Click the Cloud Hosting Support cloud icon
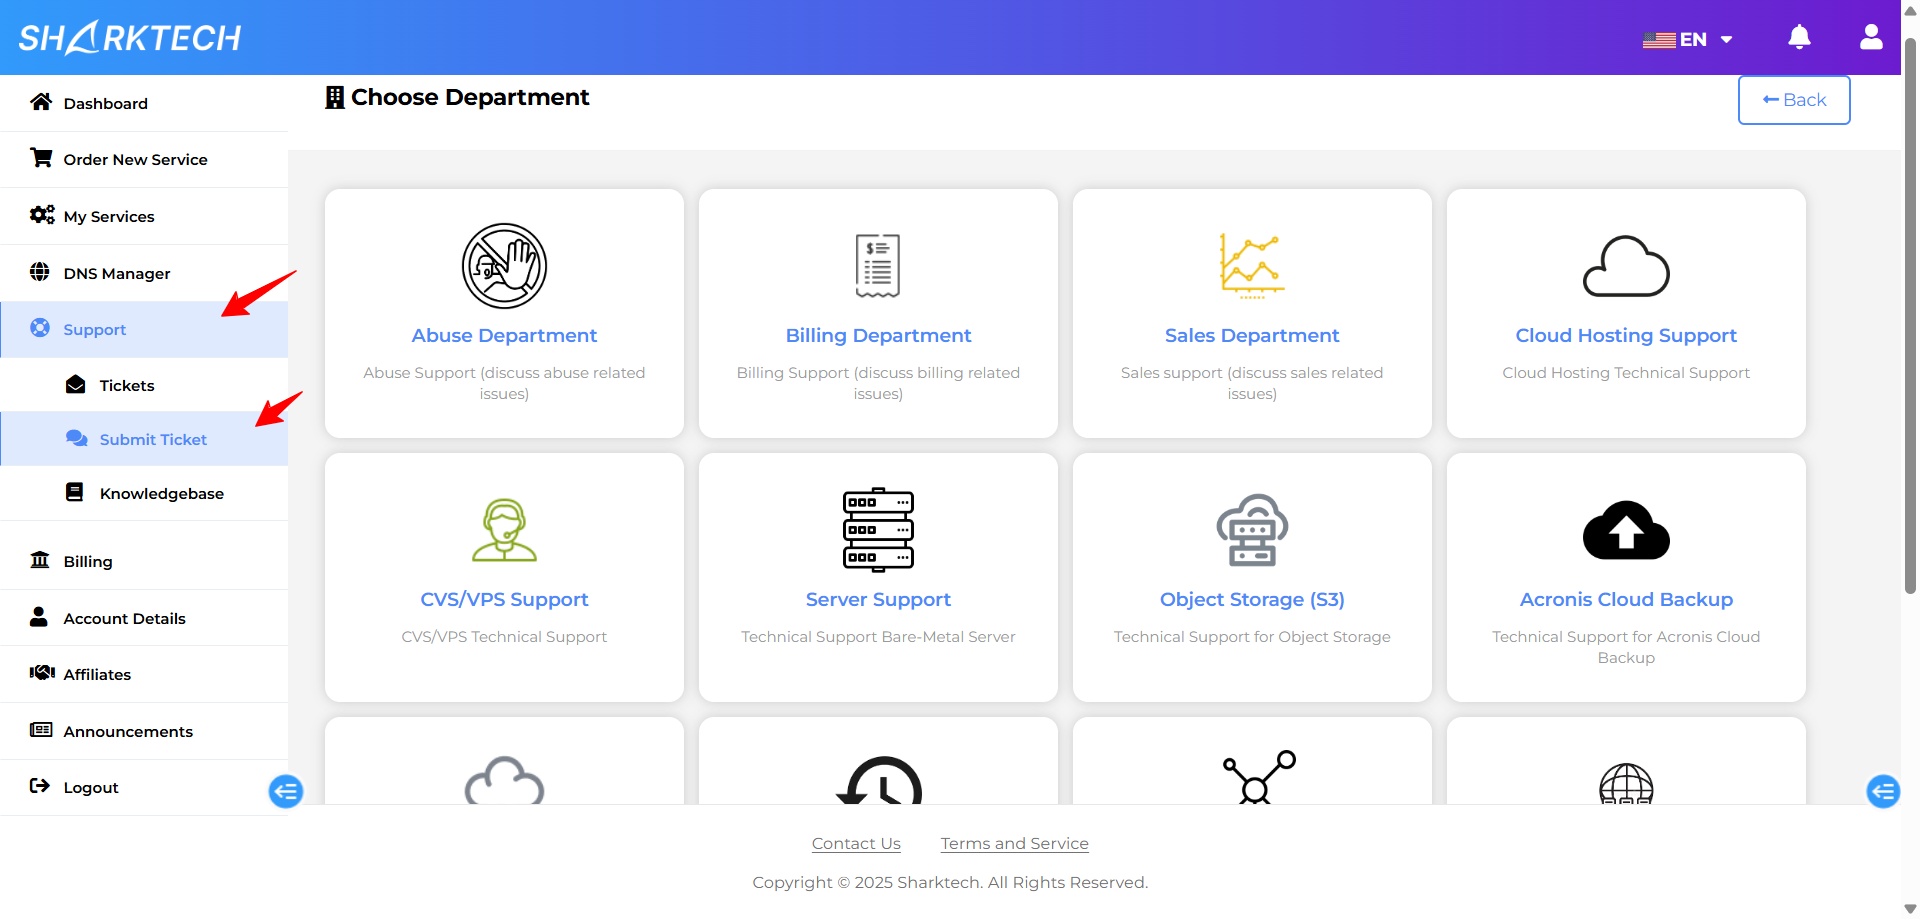Viewport: 1920px width, 919px height. 1626,266
